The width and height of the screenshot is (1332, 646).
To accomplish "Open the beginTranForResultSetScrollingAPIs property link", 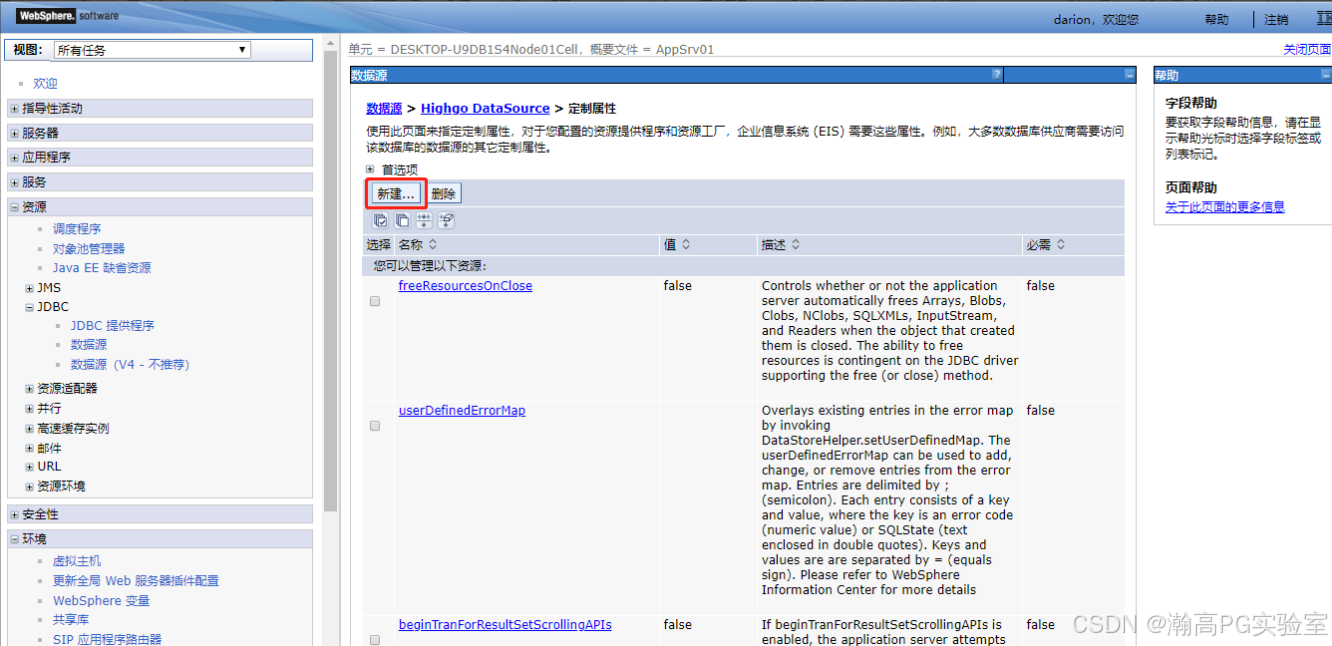I will (505, 625).
